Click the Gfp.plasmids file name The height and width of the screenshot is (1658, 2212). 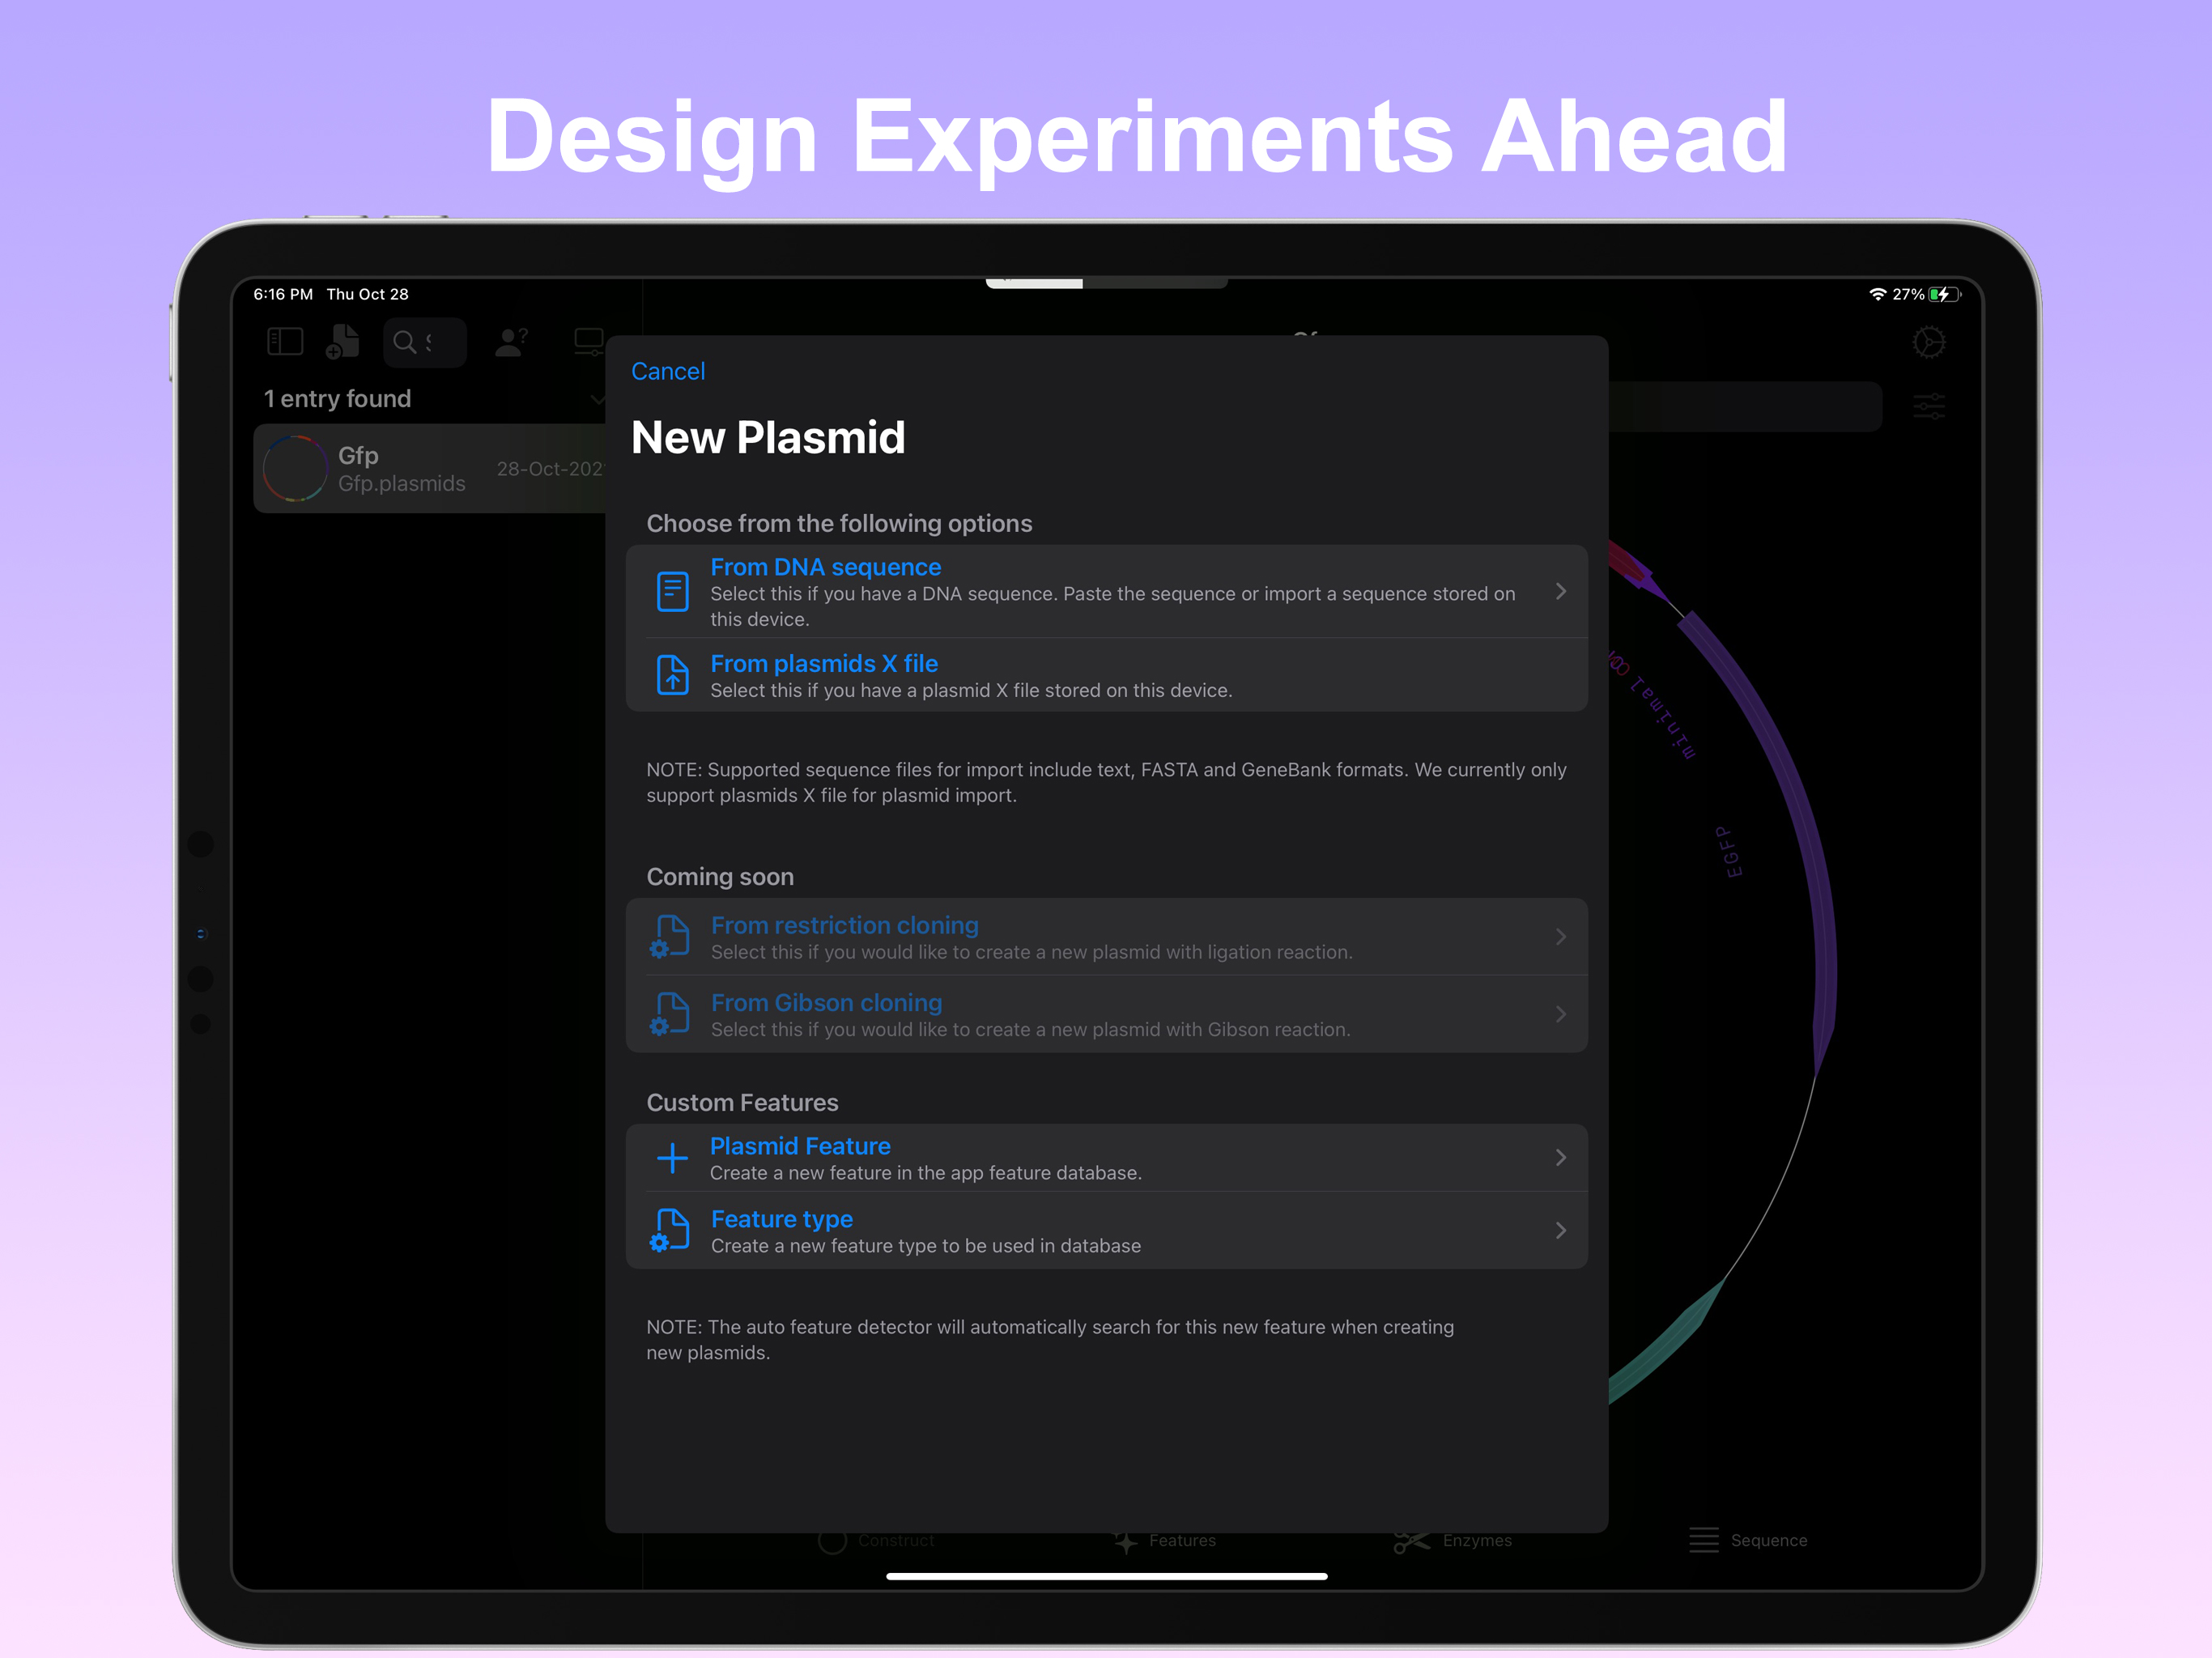(401, 483)
